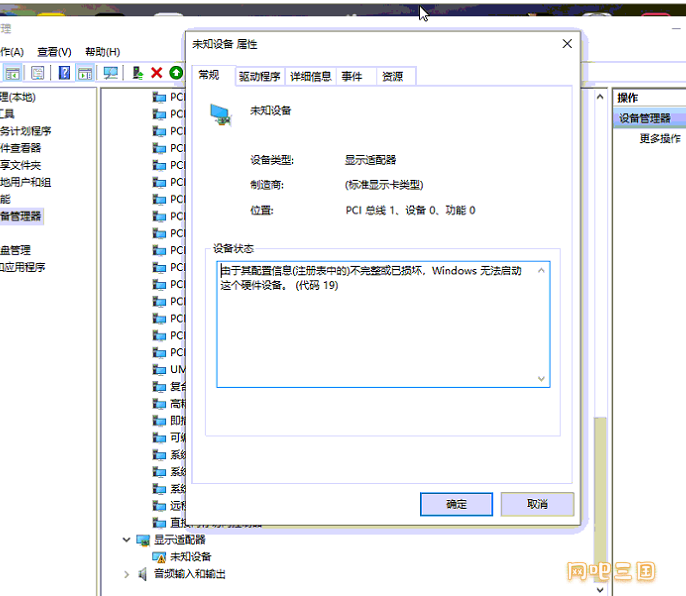Click the 操作 header of actions pane
The height and width of the screenshot is (596, 686).
click(627, 98)
